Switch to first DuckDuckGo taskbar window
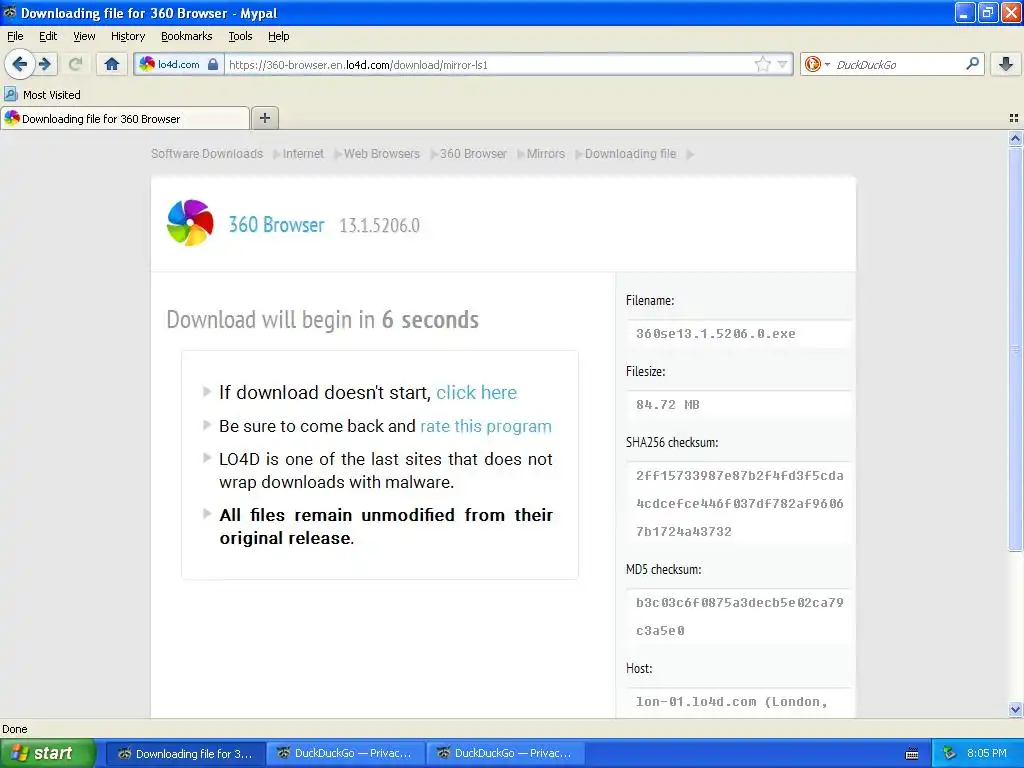The width and height of the screenshot is (1024, 768). [x=346, y=754]
